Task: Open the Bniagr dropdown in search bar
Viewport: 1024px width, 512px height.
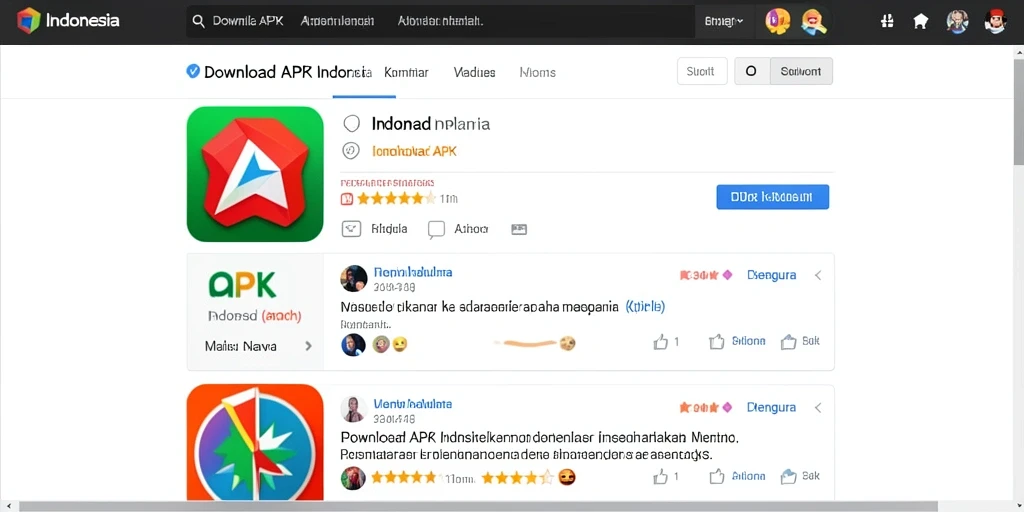Action: pos(724,21)
